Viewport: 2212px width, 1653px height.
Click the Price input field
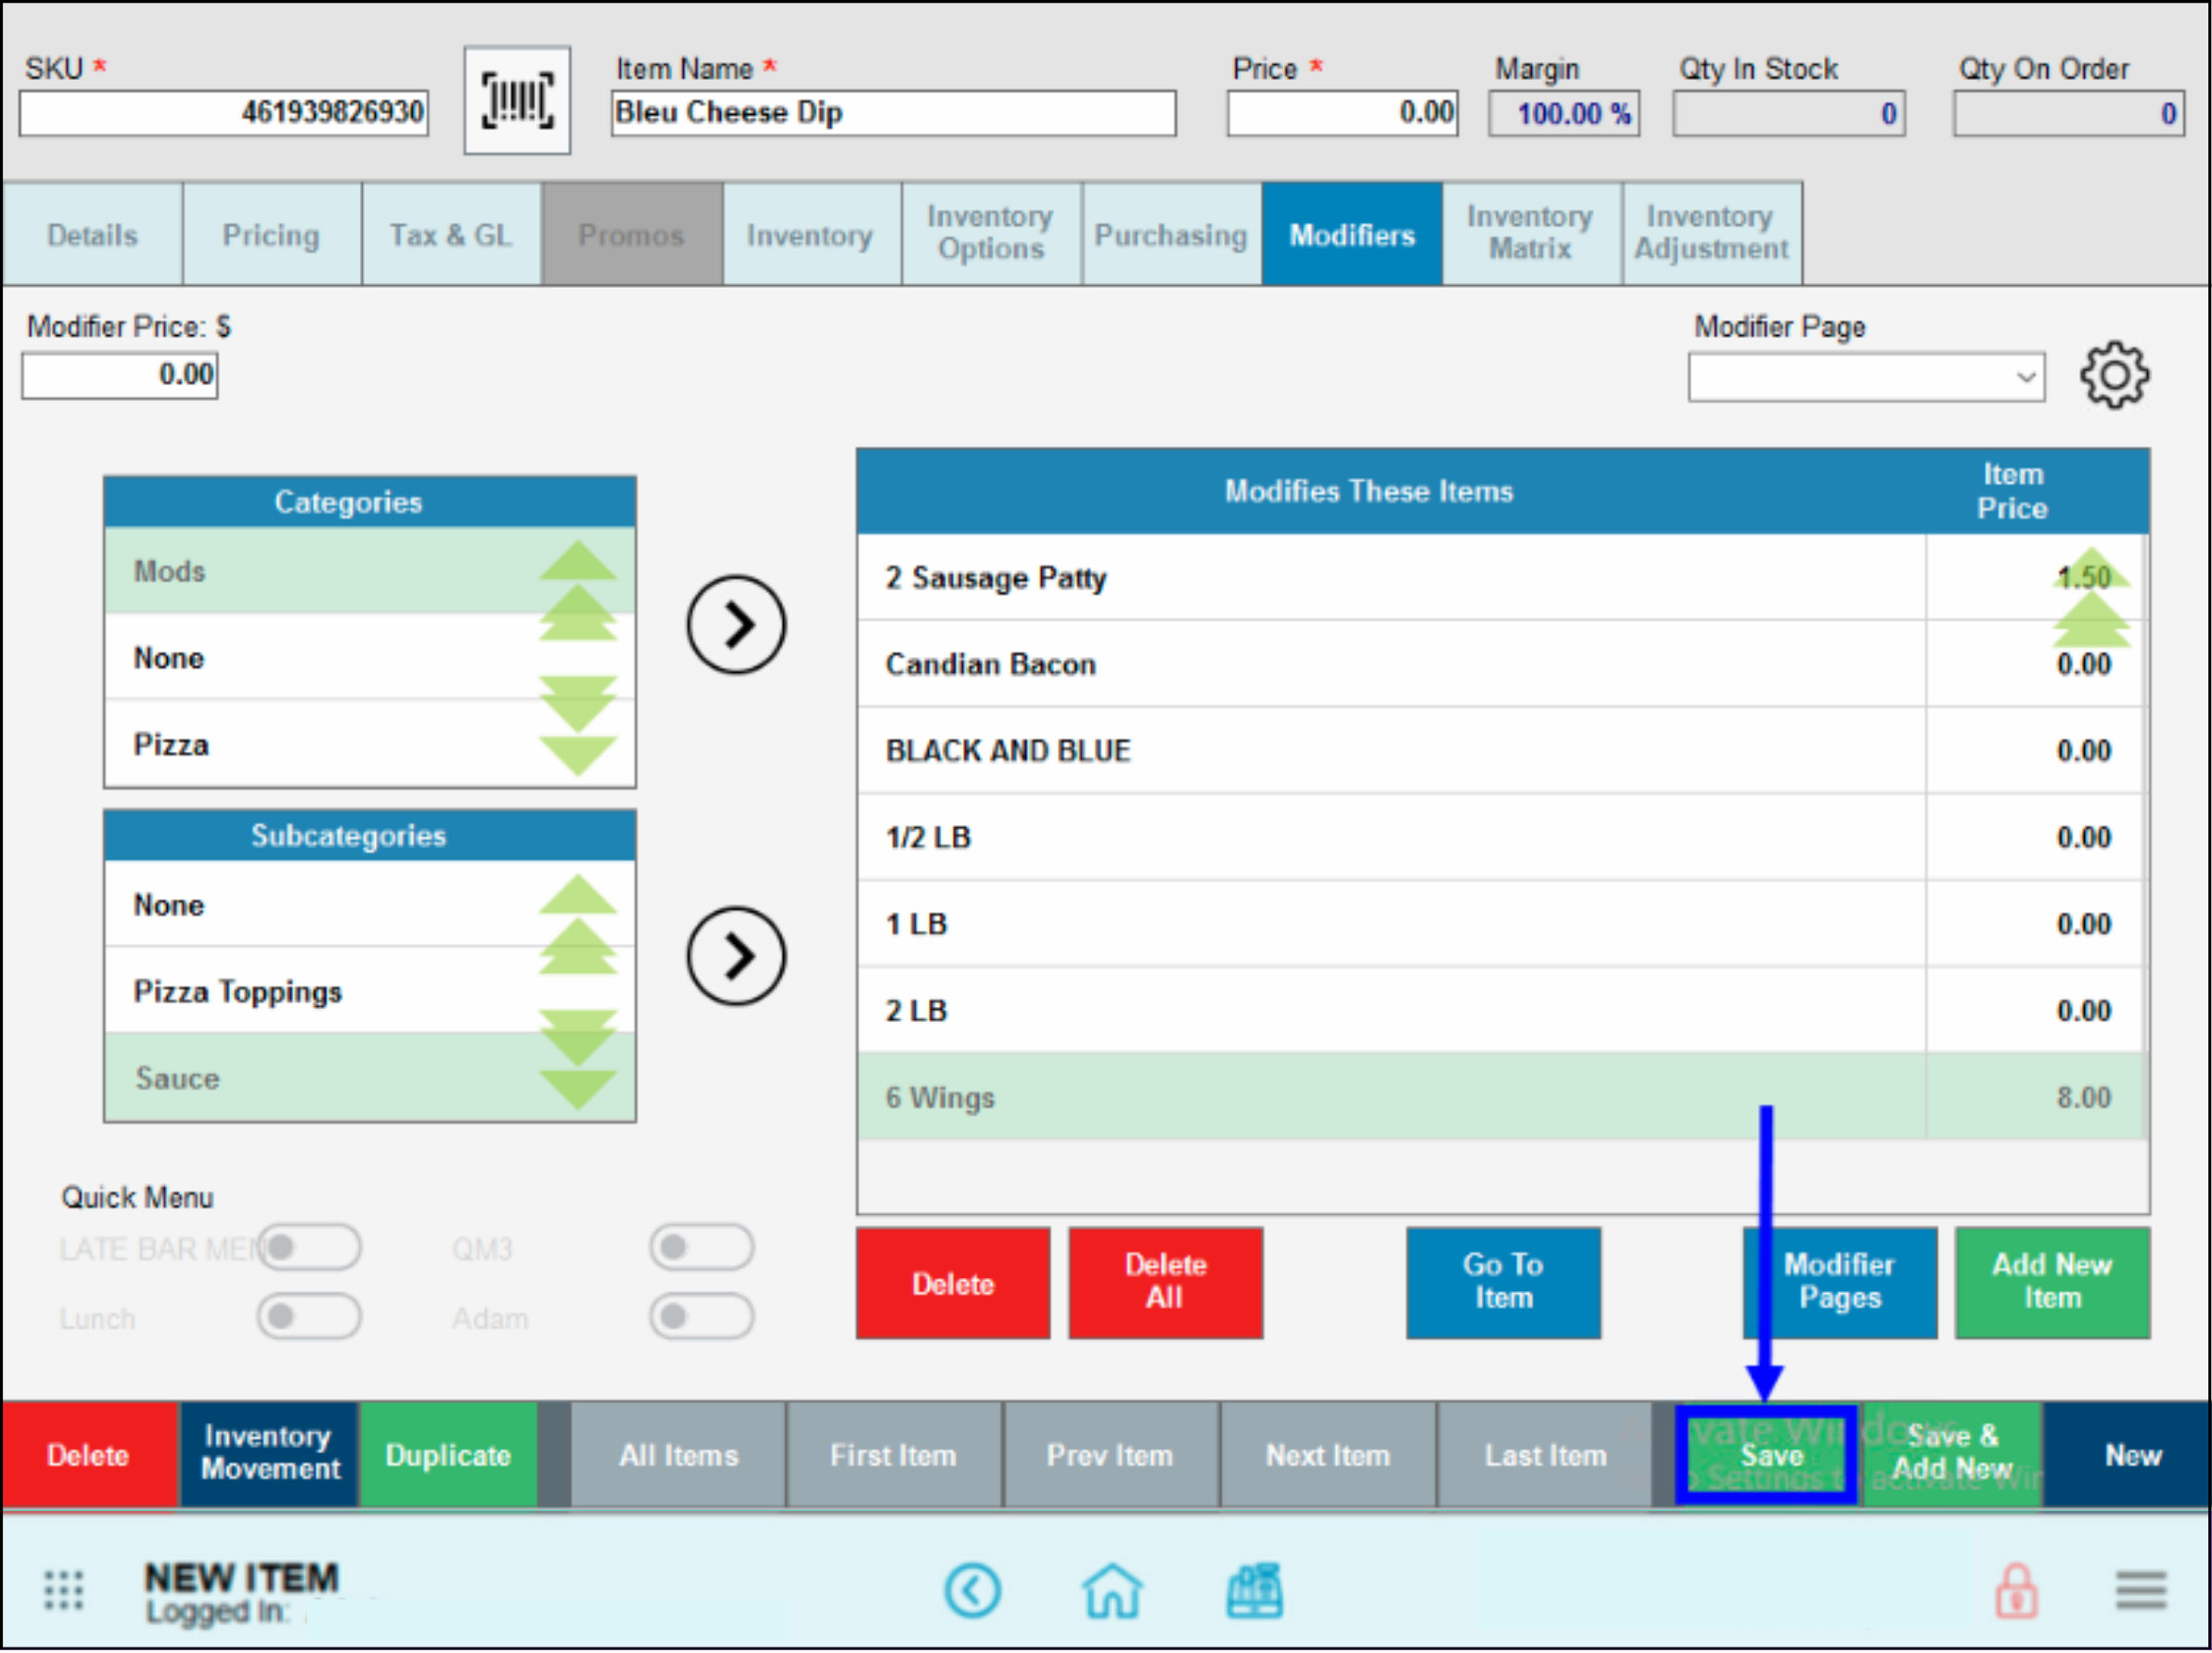pyautogui.click(x=1343, y=113)
